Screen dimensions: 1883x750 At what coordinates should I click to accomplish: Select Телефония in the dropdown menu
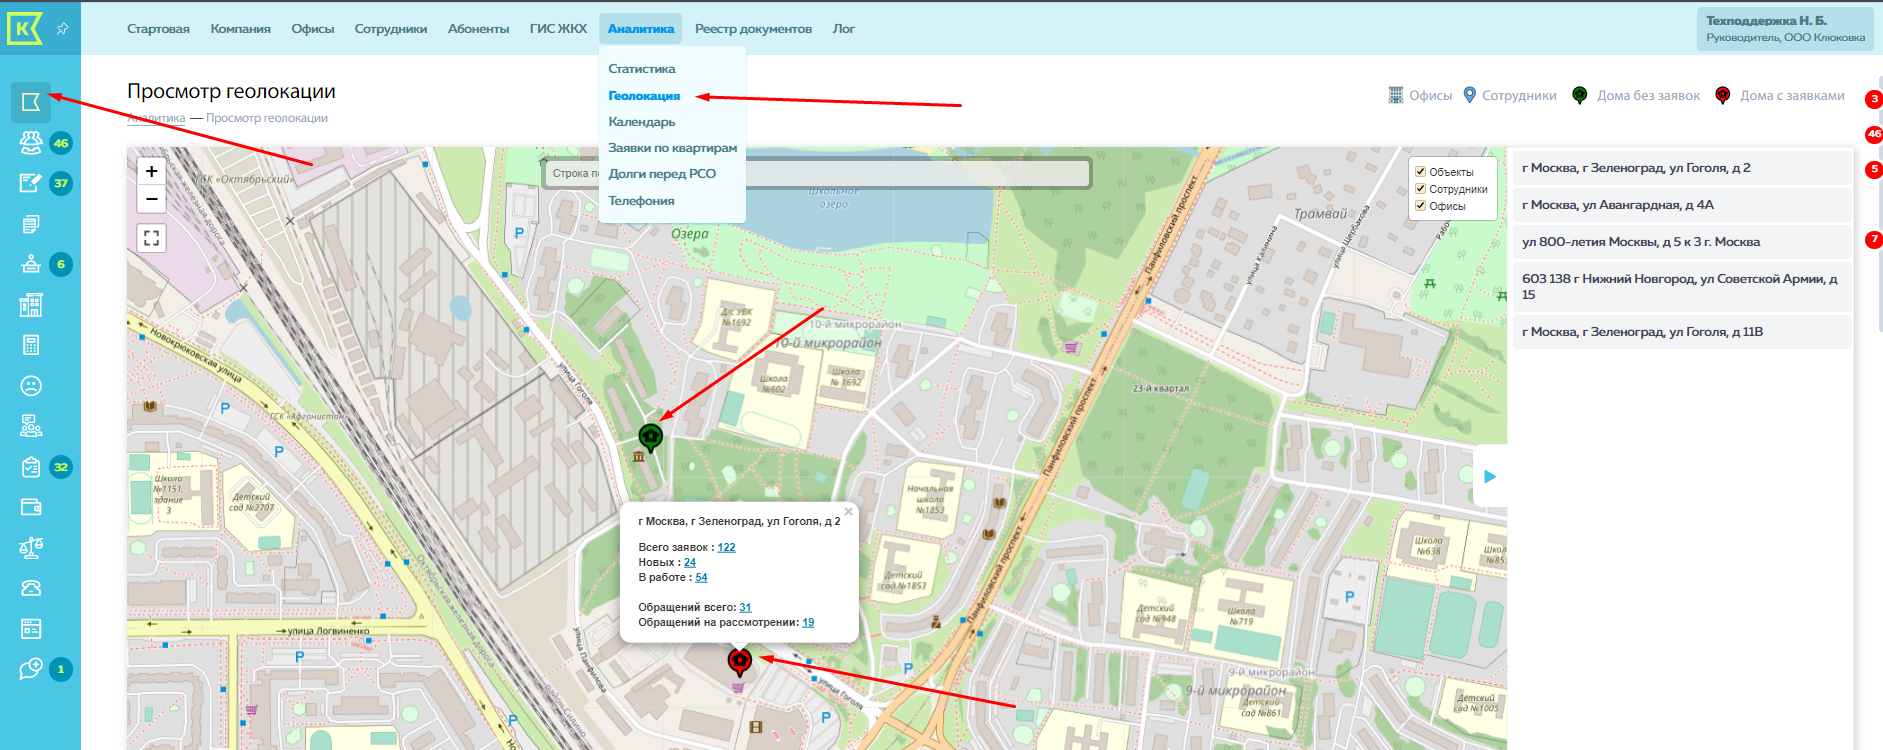[641, 201]
